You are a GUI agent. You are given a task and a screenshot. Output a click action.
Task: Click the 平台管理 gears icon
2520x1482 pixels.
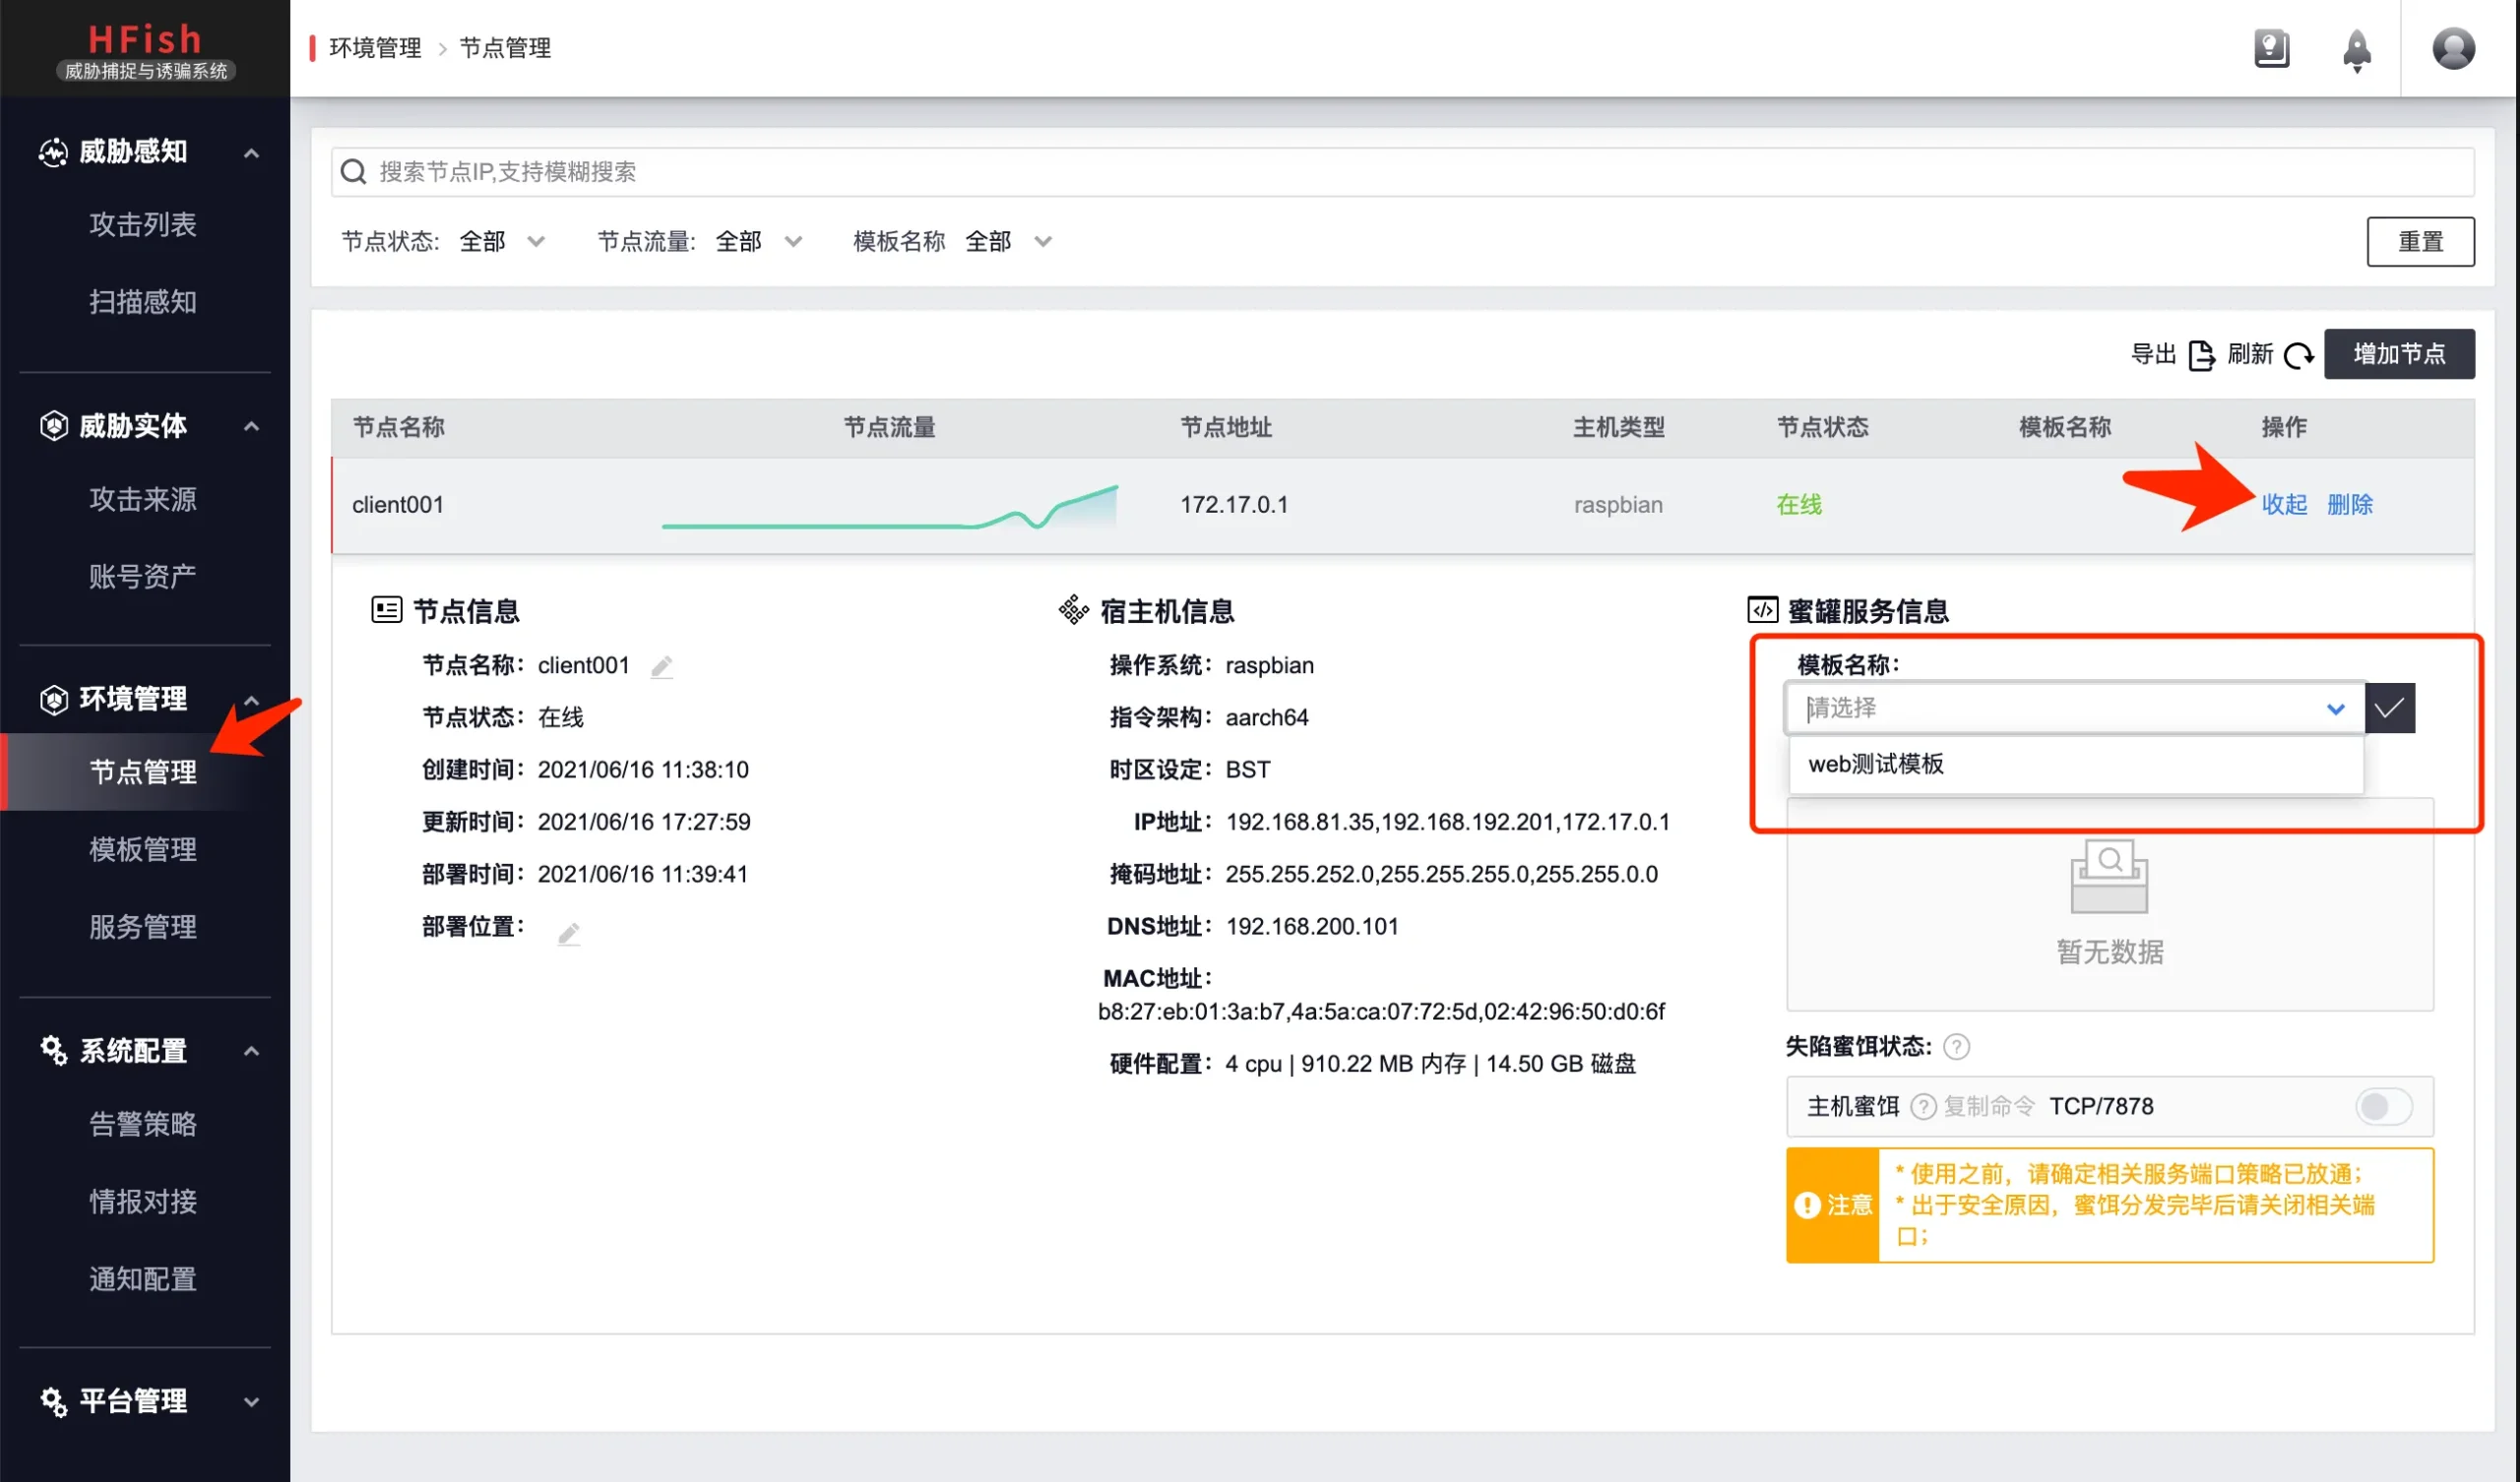pyautogui.click(x=53, y=1402)
